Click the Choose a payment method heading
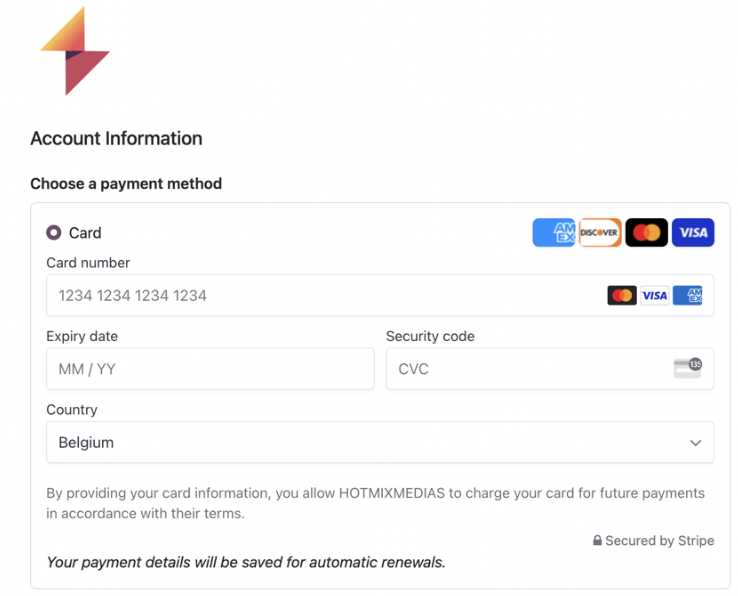Viewport: 738px width, 596px height. [x=126, y=184]
